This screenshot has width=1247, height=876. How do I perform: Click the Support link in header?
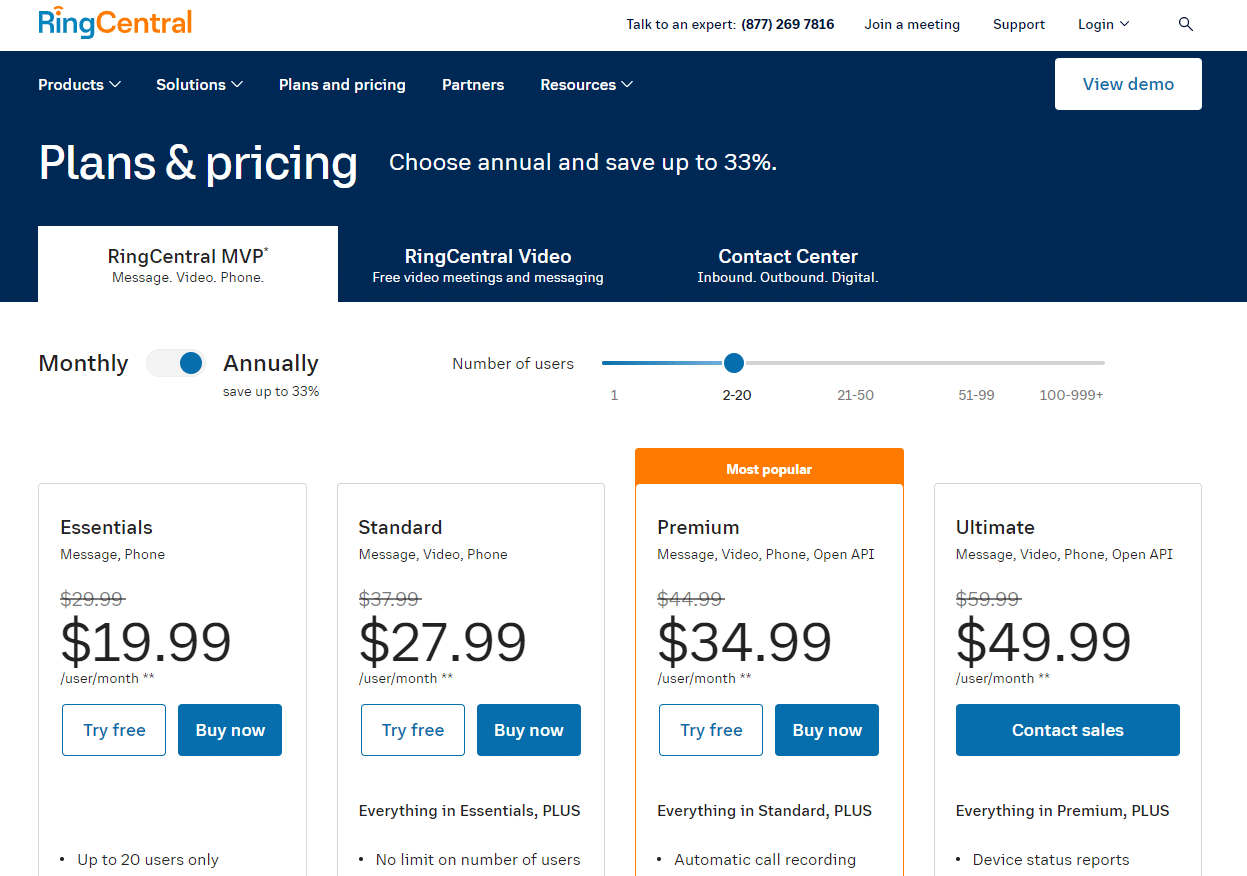click(1019, 25)
